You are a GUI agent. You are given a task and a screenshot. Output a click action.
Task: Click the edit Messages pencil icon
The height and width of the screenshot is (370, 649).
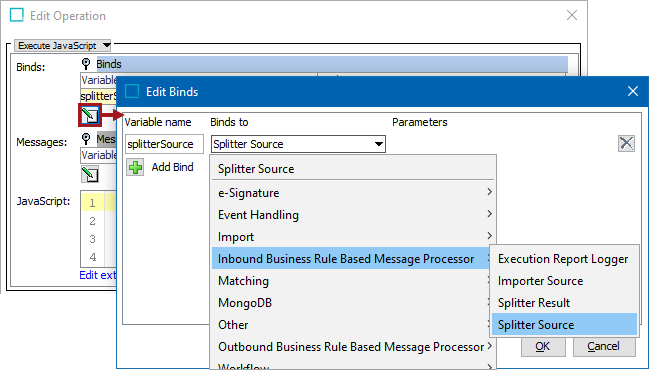click(x=90, y=174)
